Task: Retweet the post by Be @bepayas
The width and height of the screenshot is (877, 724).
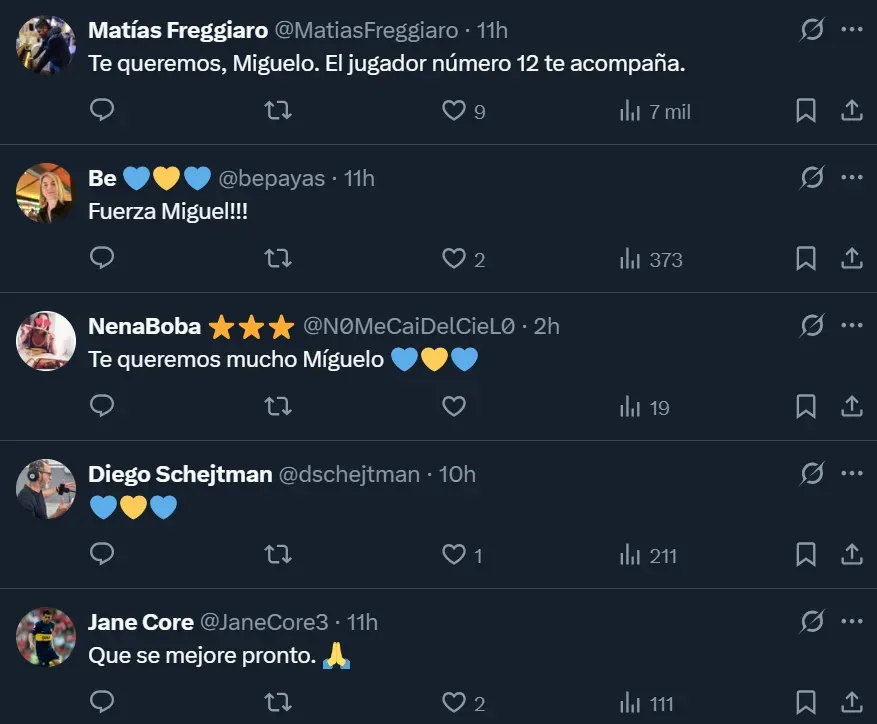Action: coord(278,259)
